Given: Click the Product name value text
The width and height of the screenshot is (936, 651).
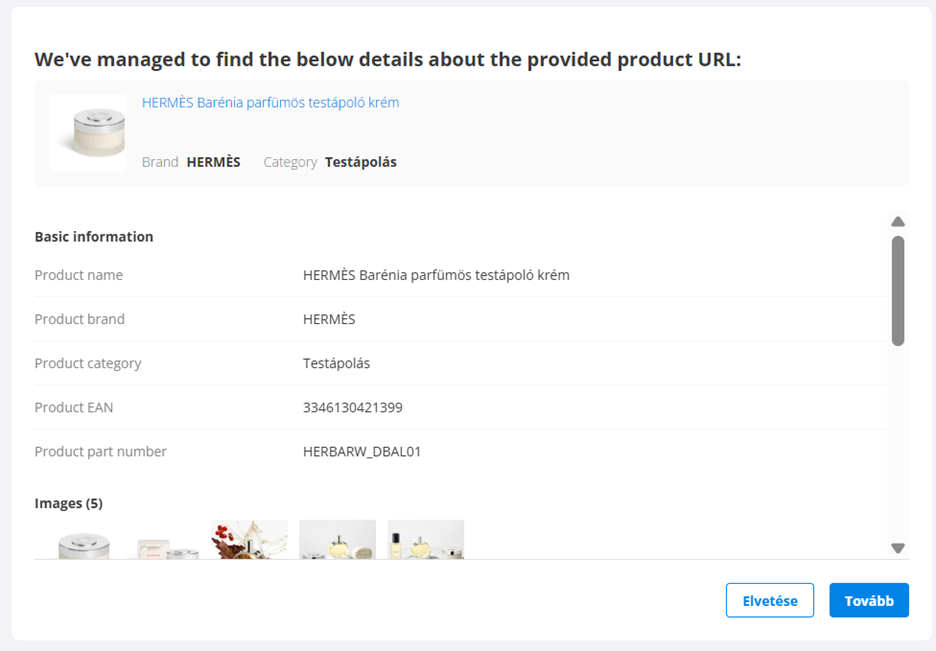Looking at the screenshot, I should pos(436,275).
